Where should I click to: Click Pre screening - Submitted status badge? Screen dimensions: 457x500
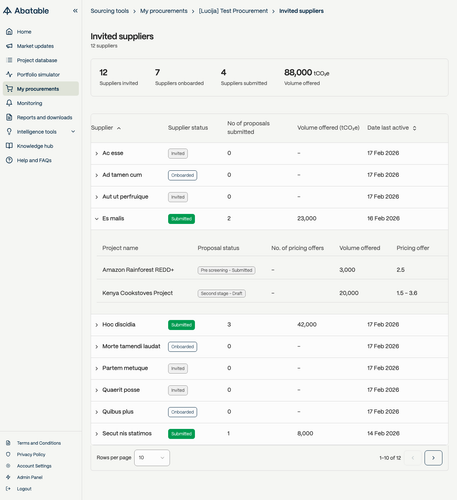(x=227, y=270)
